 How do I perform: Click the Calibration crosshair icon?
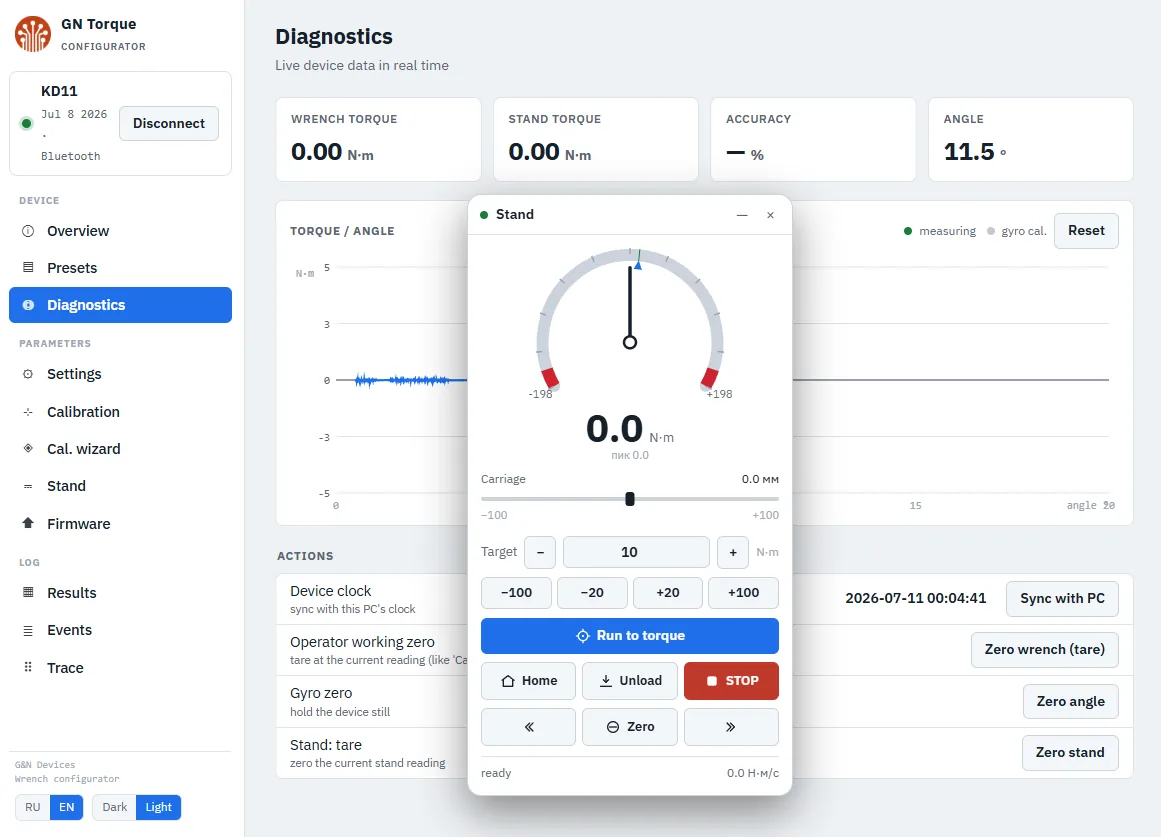(x=28, y=412)
